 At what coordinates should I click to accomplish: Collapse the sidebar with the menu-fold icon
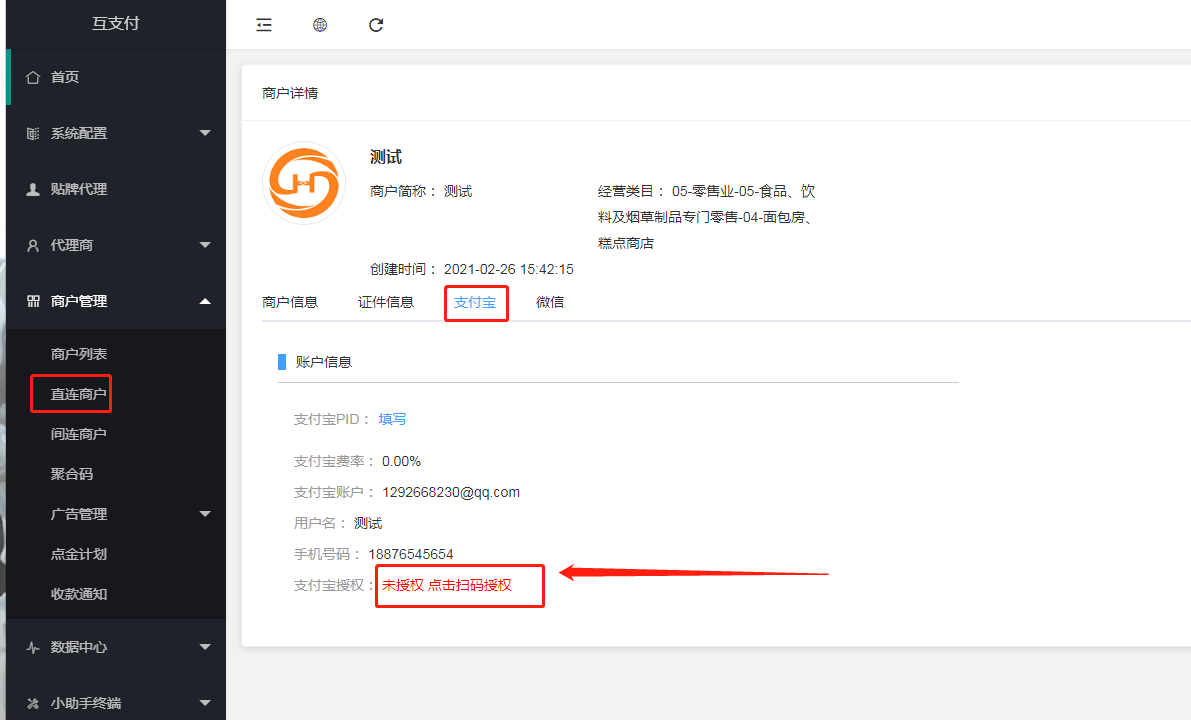pos(264,25)
